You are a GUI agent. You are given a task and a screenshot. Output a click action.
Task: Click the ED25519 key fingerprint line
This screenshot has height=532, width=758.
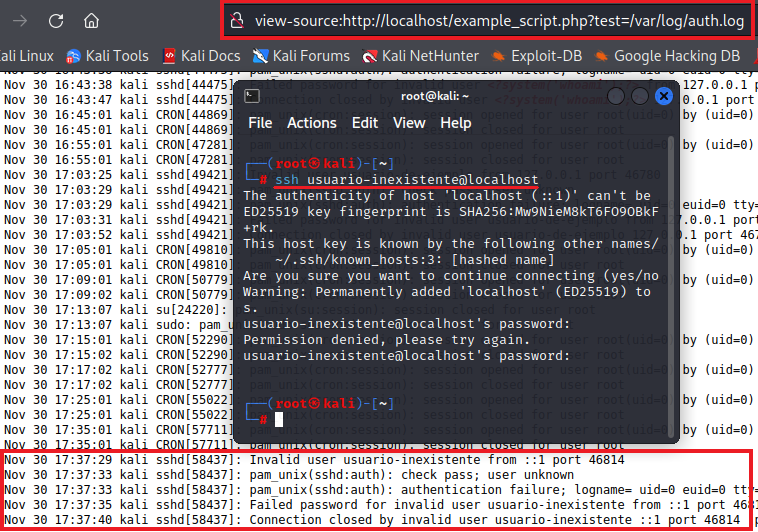[451, 211]
